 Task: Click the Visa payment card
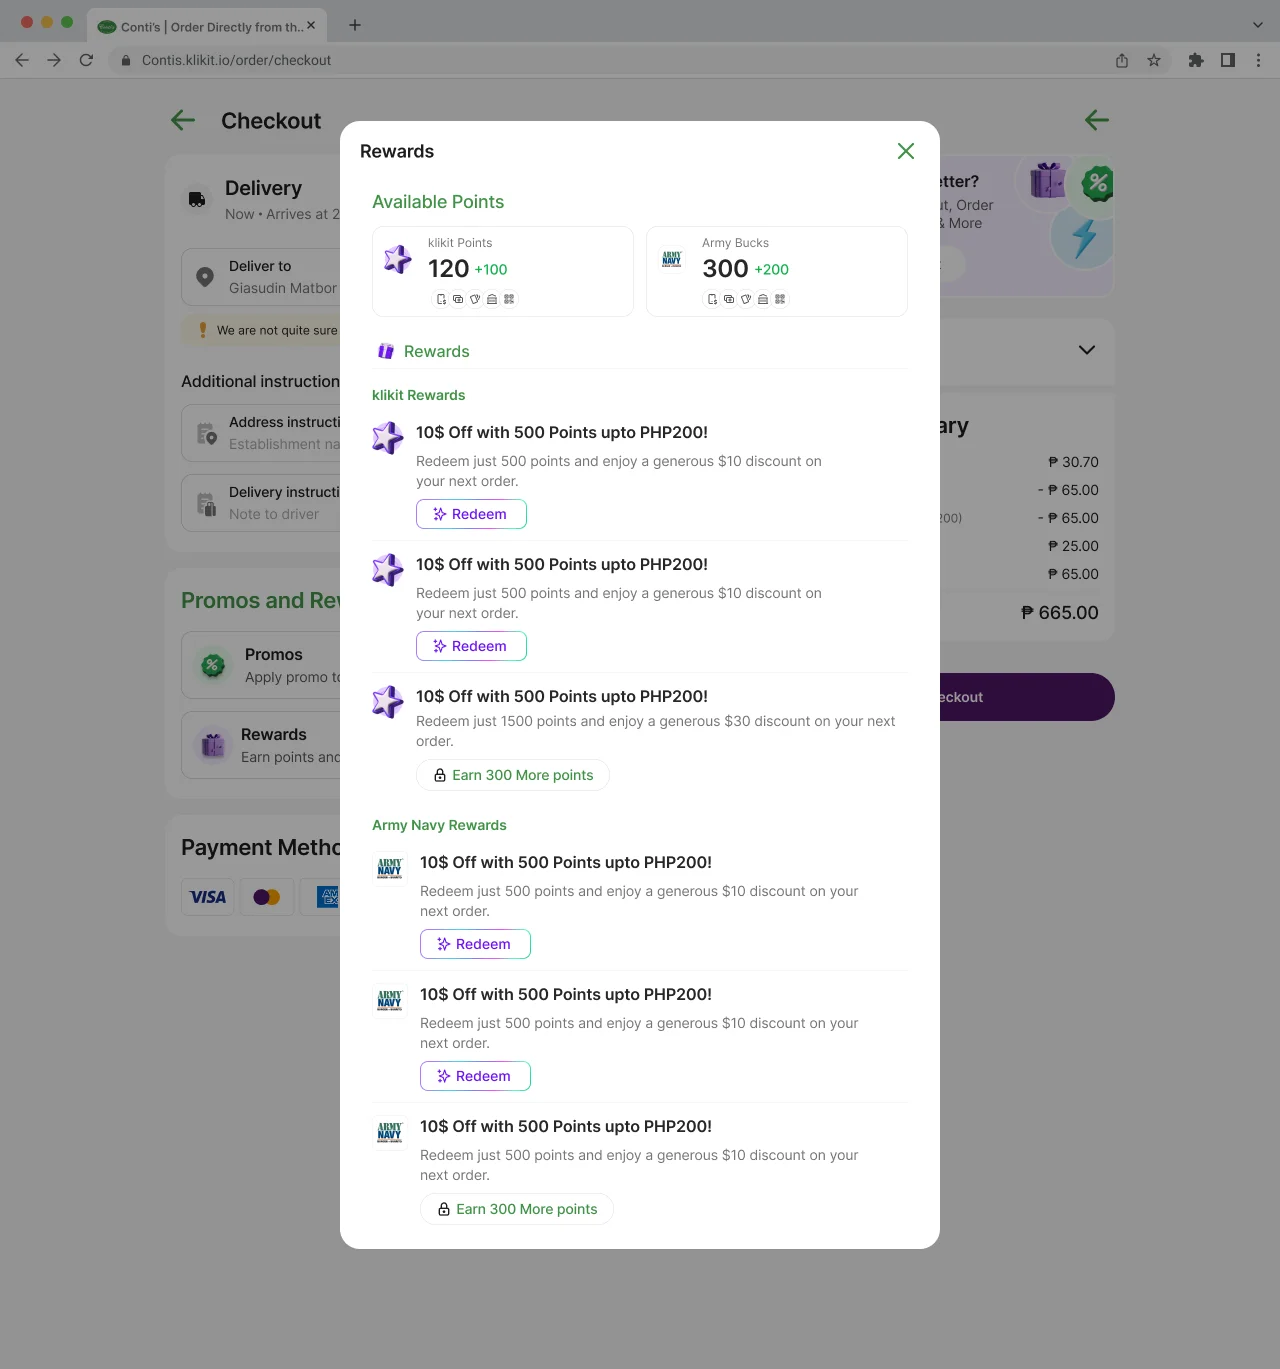tap(208, 897)
